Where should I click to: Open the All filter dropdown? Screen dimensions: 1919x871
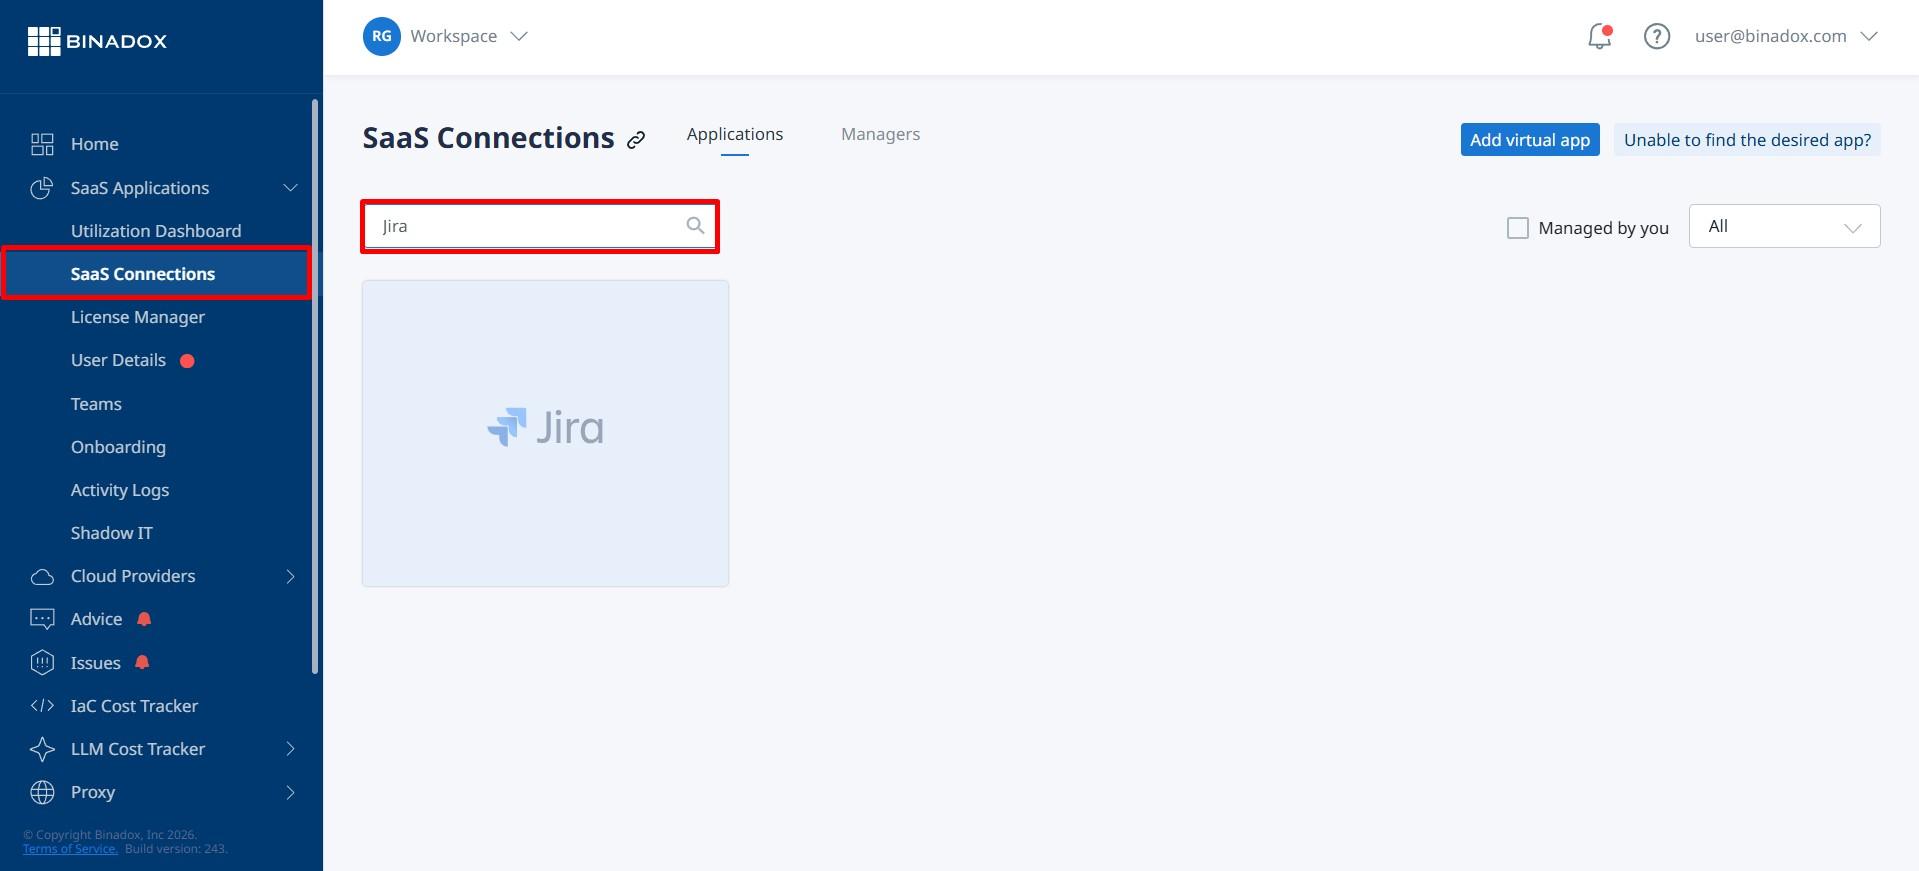tap(1784, 226)
